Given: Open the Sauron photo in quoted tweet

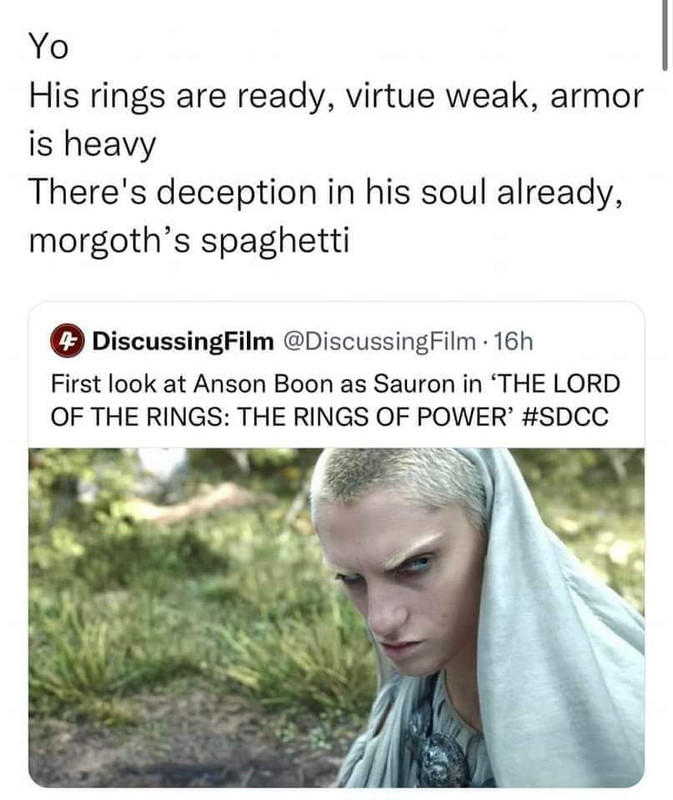Looking at the screenshot, I should pyautogui.click(x=336, y=617).
